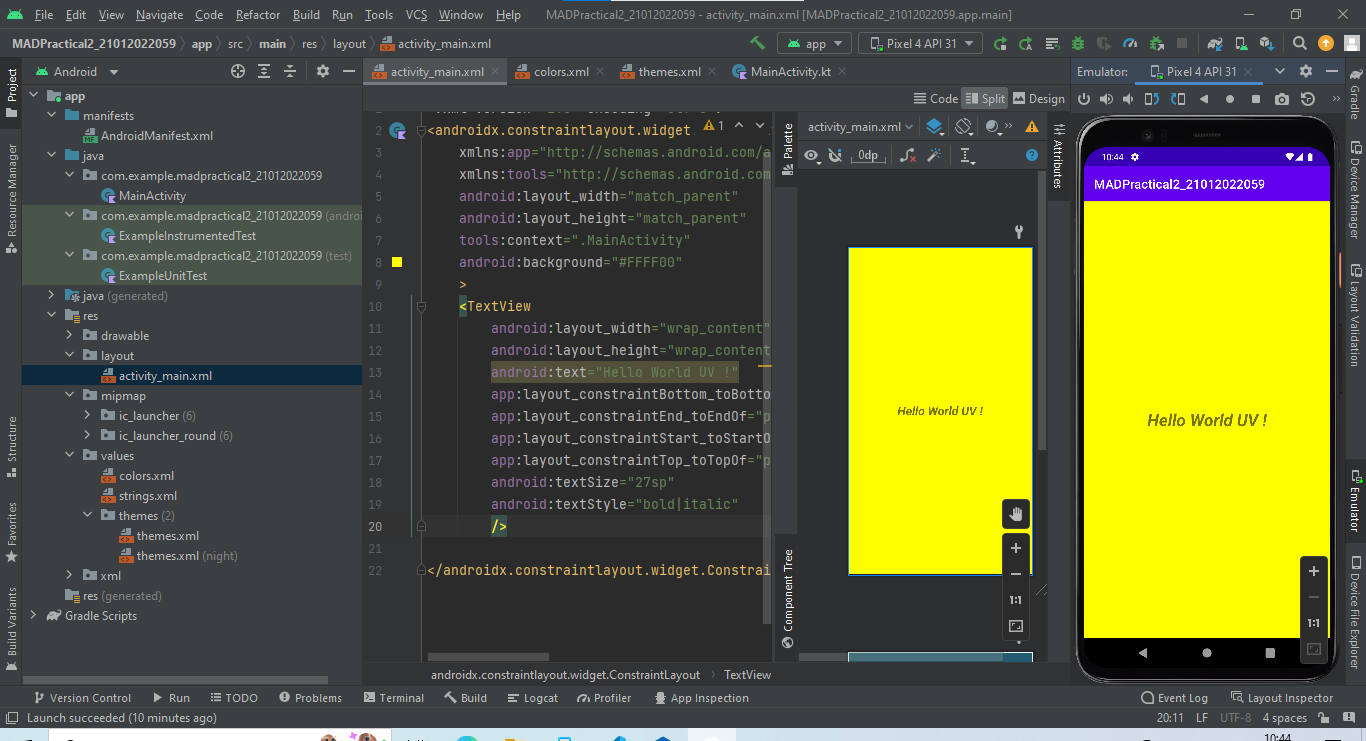Viewport: 1366px width, 741px height.
Task: Open the Pixel 4 API 31 device dropdown
Action: click(x=920, y=43)
